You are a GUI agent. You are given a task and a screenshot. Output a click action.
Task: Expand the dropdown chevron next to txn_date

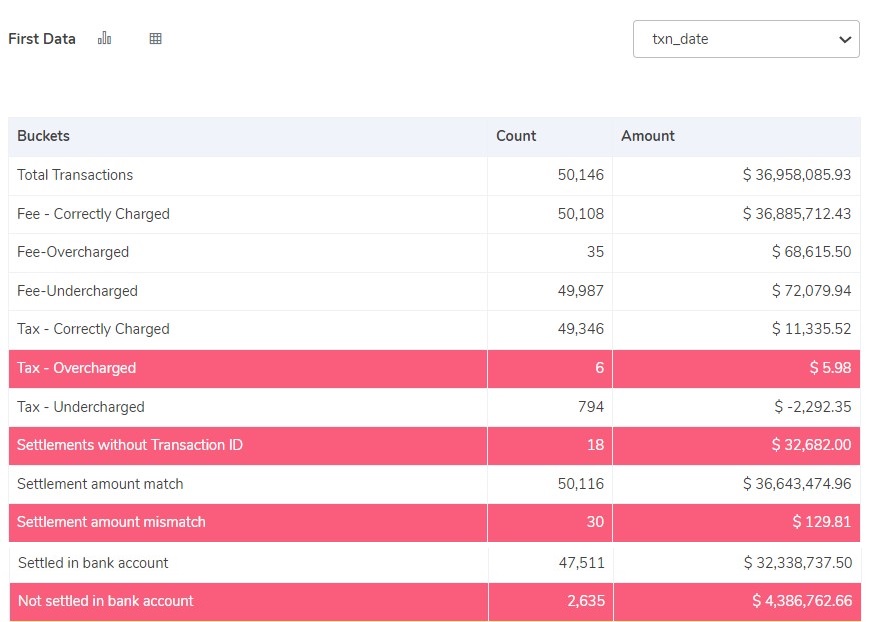[x=845, y=39]
